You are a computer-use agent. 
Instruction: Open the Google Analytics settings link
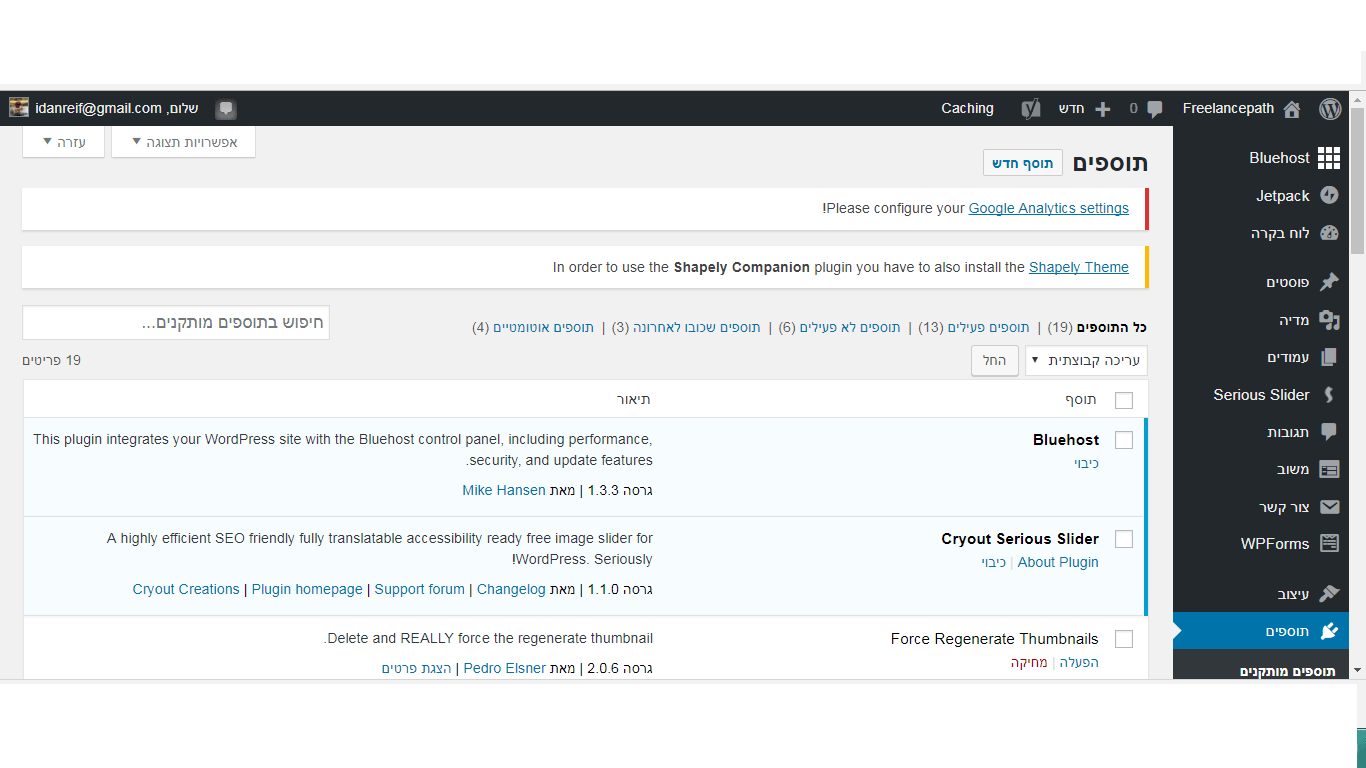1048,208
